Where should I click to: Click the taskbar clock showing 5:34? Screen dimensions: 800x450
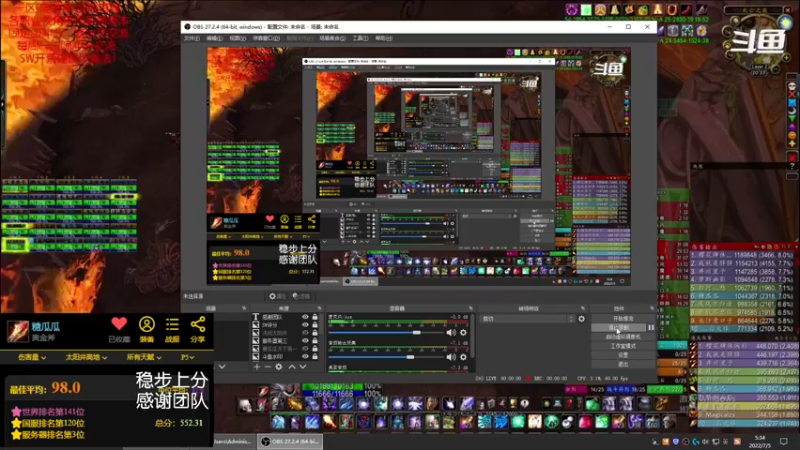pos(760,441)
